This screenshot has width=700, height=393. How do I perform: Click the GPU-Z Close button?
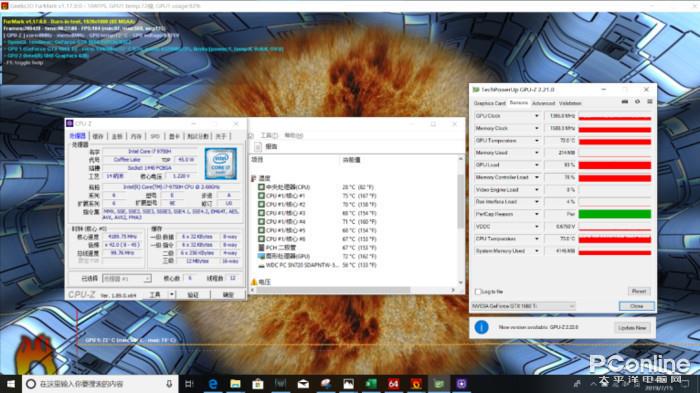[x=637, y=306]
